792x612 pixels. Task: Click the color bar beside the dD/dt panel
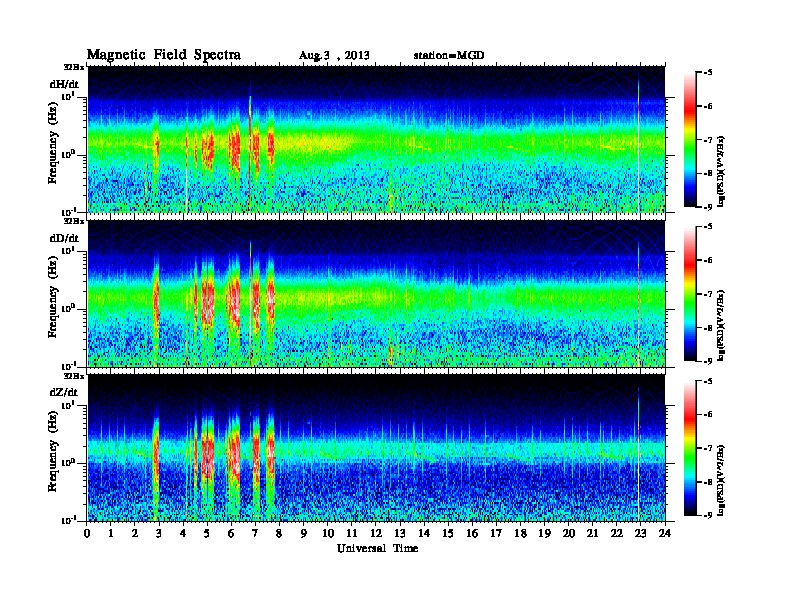[x=690, y=294]
